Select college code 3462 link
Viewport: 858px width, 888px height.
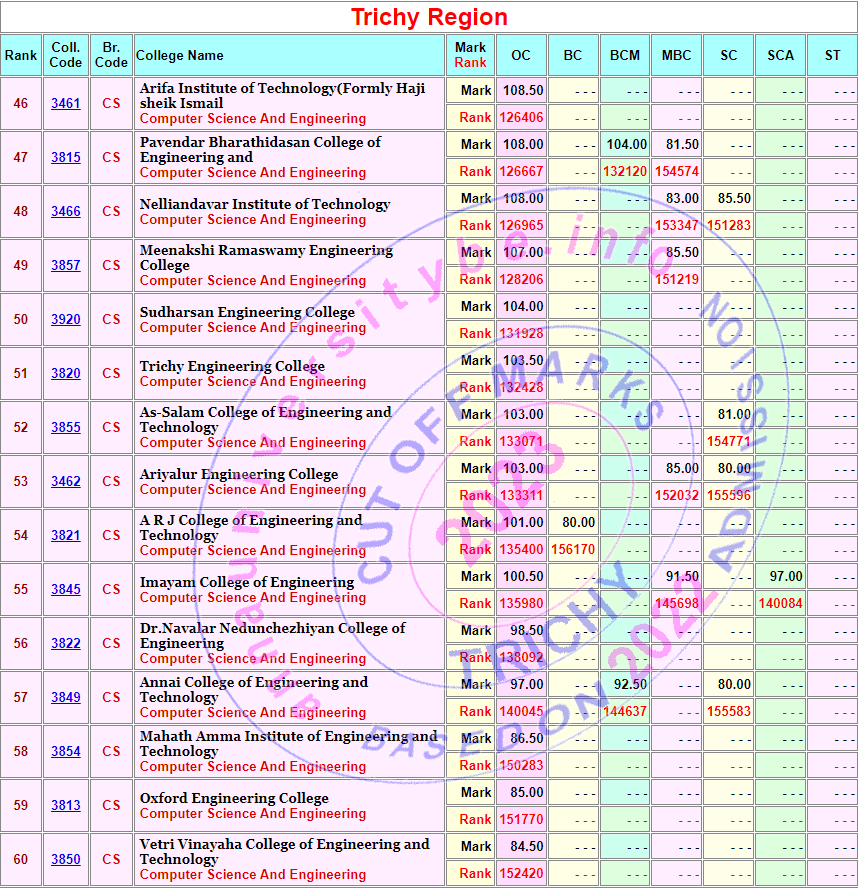[66, 482]
